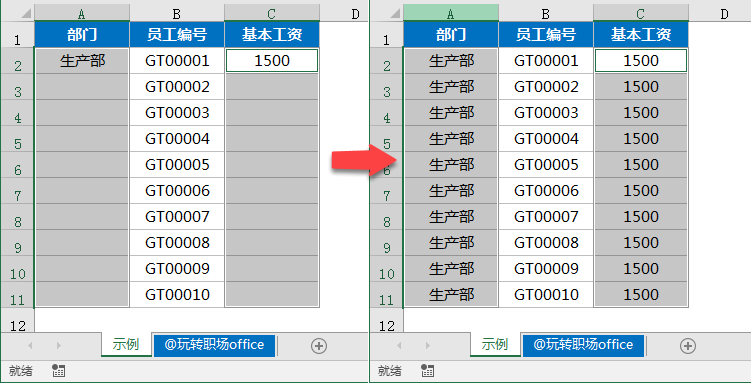The width and height of the screenshot is (751, 383).
Task: Switch to 示例 sheet tab in left window
Action: (126, 345)
